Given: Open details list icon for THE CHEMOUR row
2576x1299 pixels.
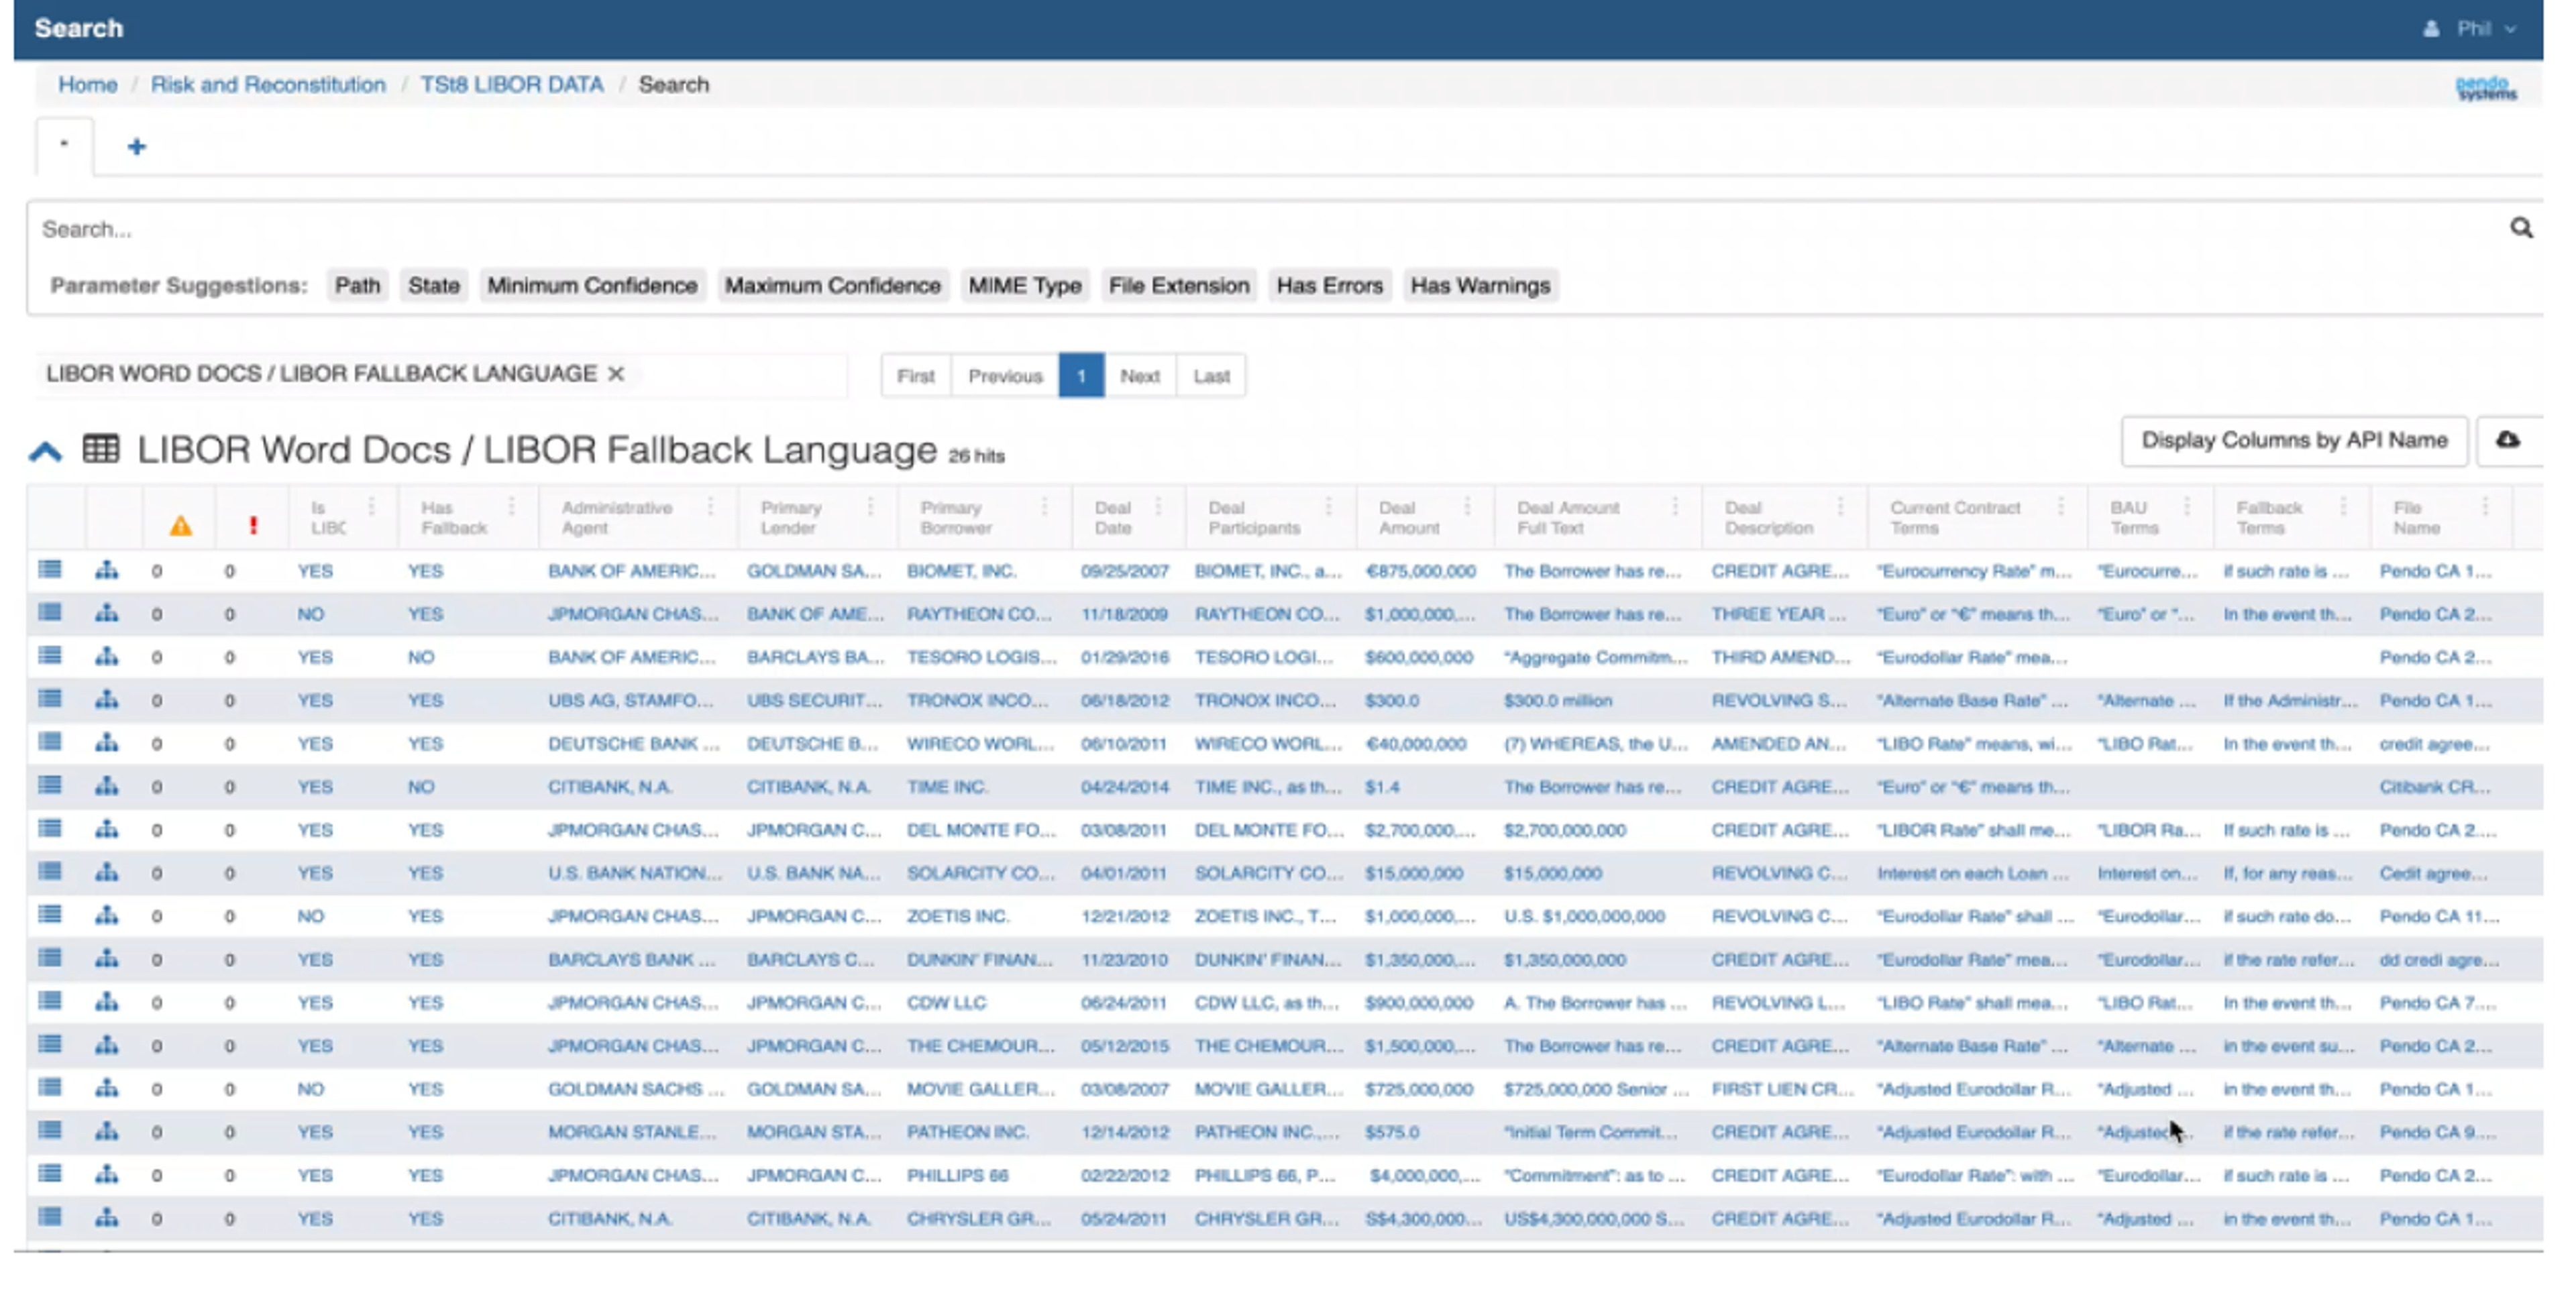Looking at the screenshot, I should click(49, 1044).
